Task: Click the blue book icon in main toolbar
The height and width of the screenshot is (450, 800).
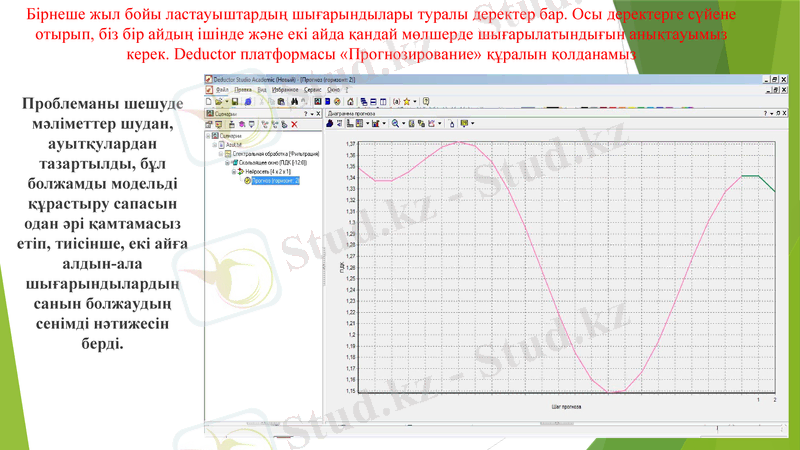Action: (328, 102)
